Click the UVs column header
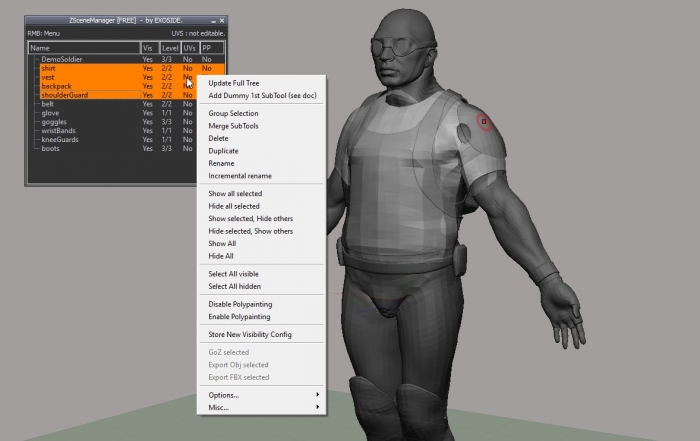The height and width of the screenshot is (441, 700). point(189,47)
